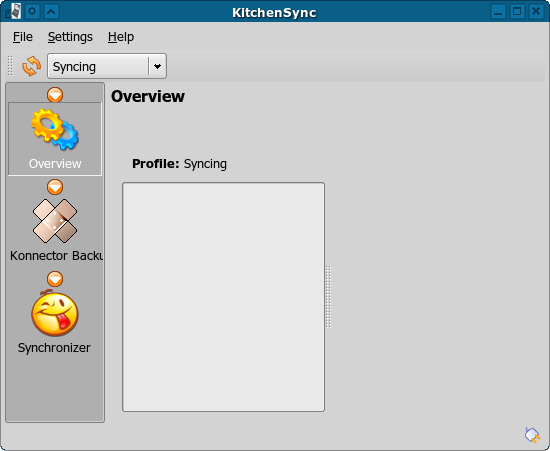Close the KitchenSync window
Viewport: 550px width, 451px height.
coord(536,12)
